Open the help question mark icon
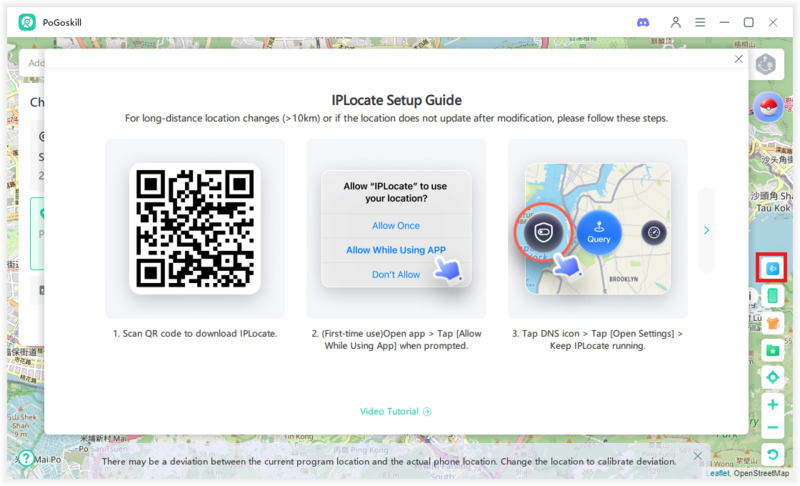The height and width of the screenshot is (486, 800). pyautogui.click(x=26, y=458)
